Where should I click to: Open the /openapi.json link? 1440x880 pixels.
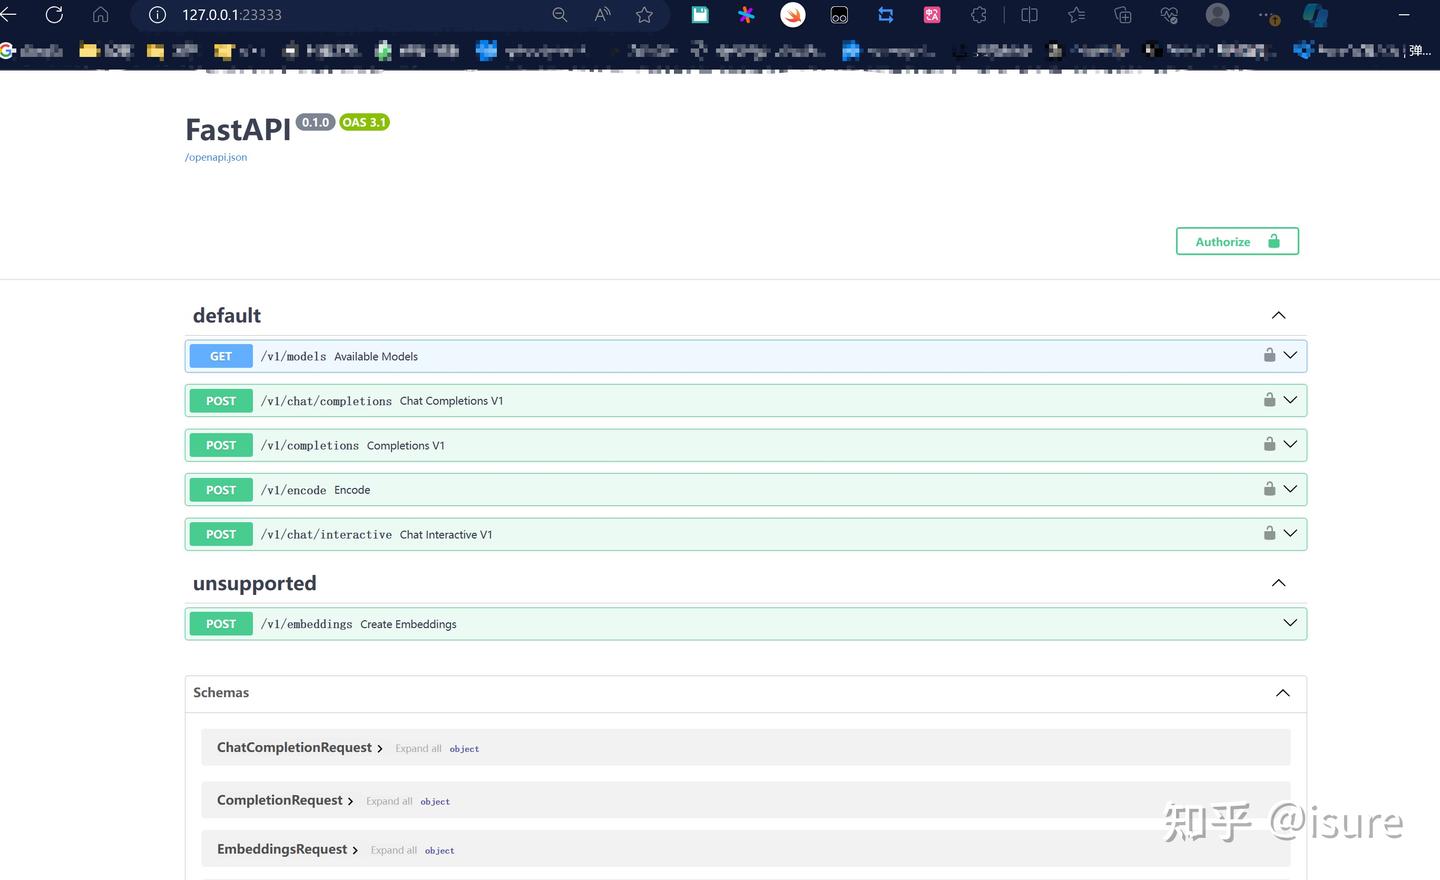[215, 157]
